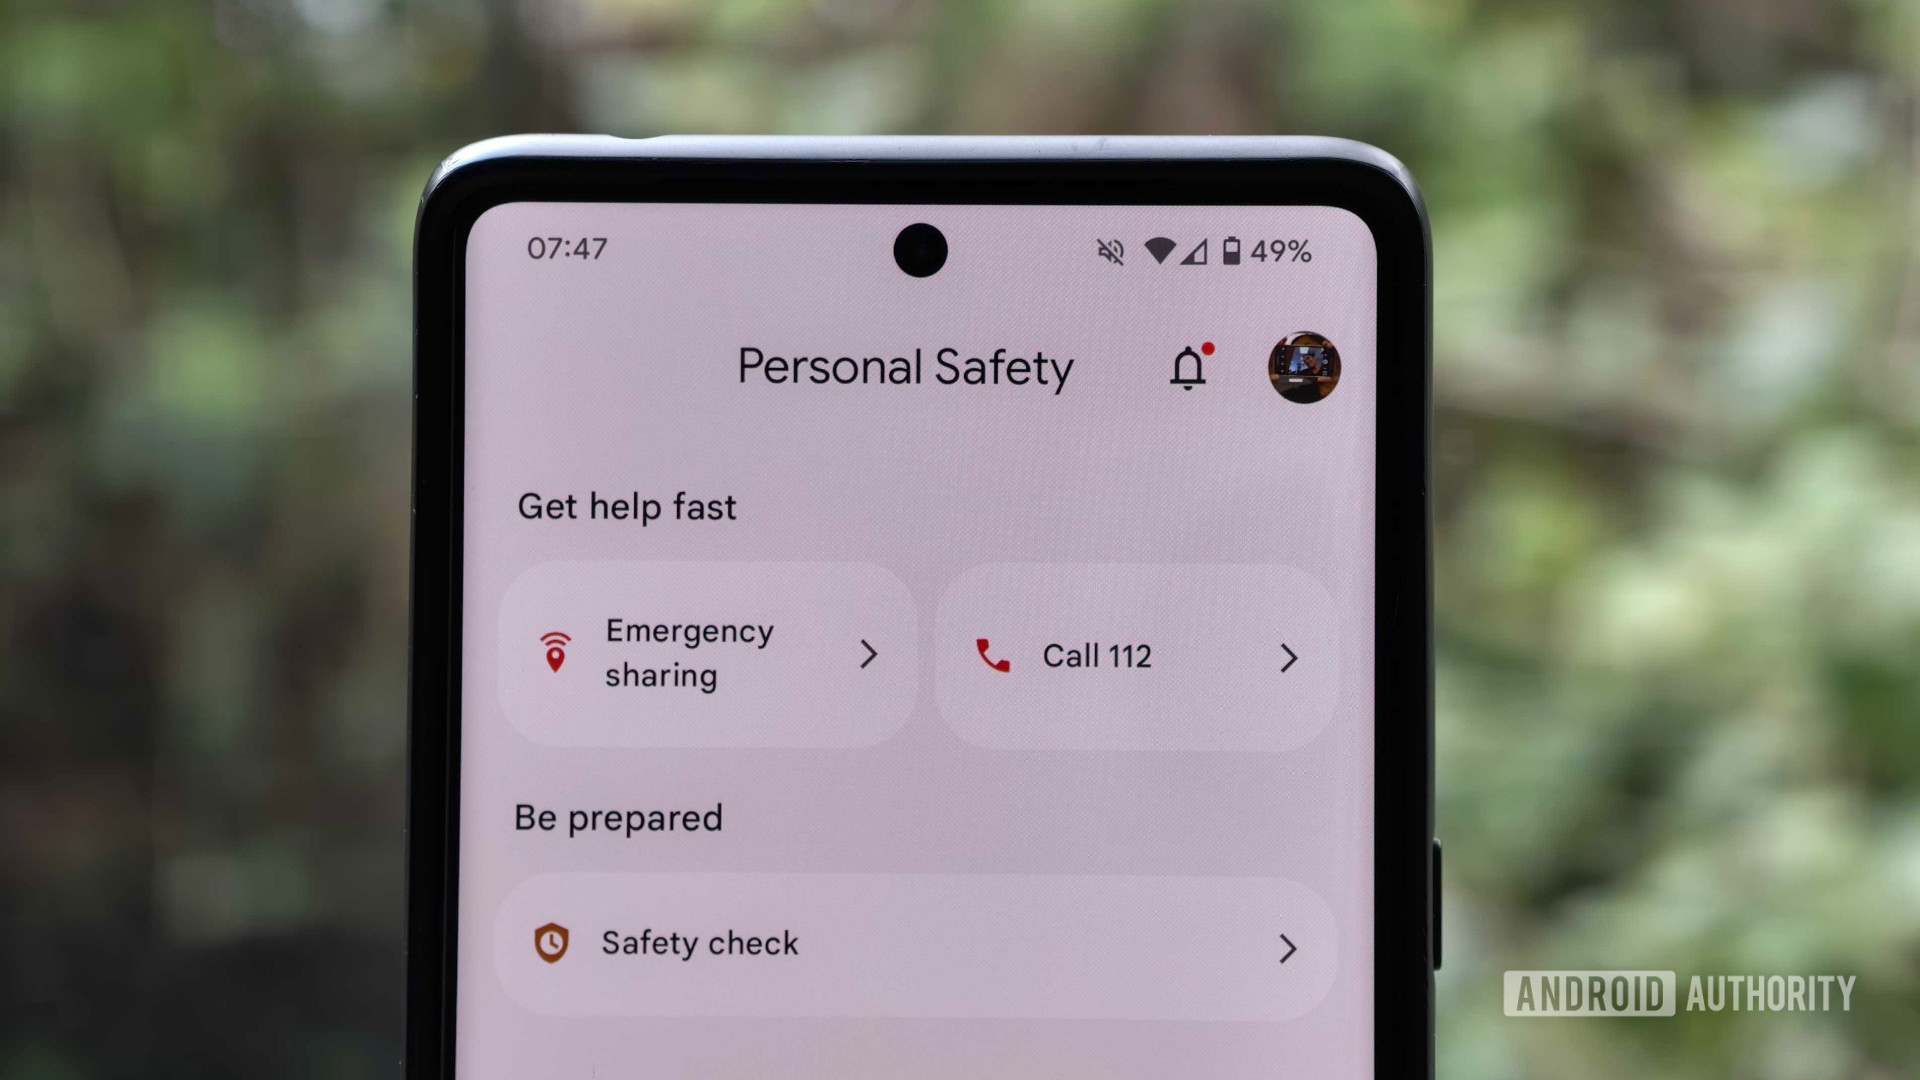1920x1080 pixels.
Task: Open user profile avatar
Action: tap(1303, 365)
